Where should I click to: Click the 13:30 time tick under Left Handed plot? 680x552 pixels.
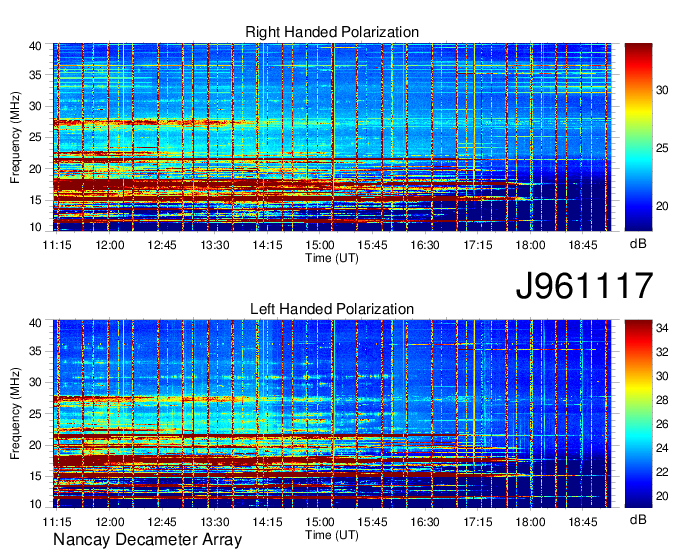(x=215, y=522)
